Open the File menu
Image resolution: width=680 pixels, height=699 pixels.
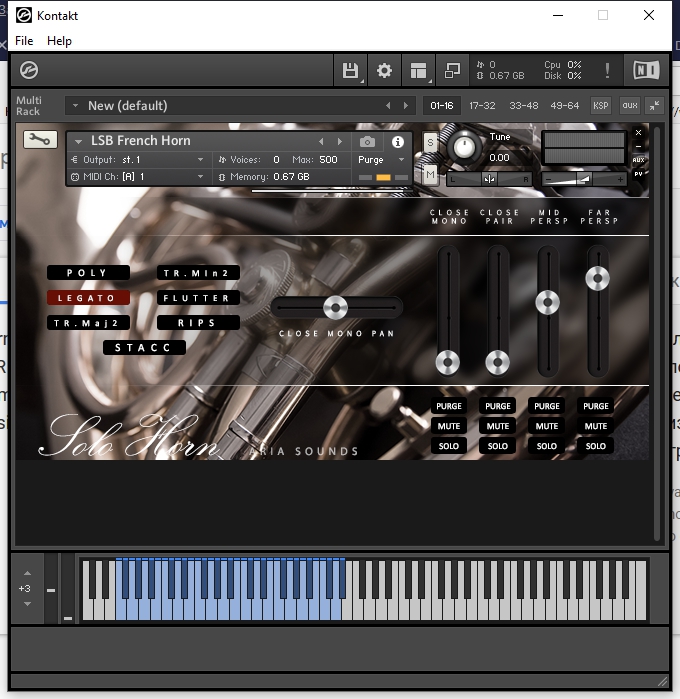24,41
